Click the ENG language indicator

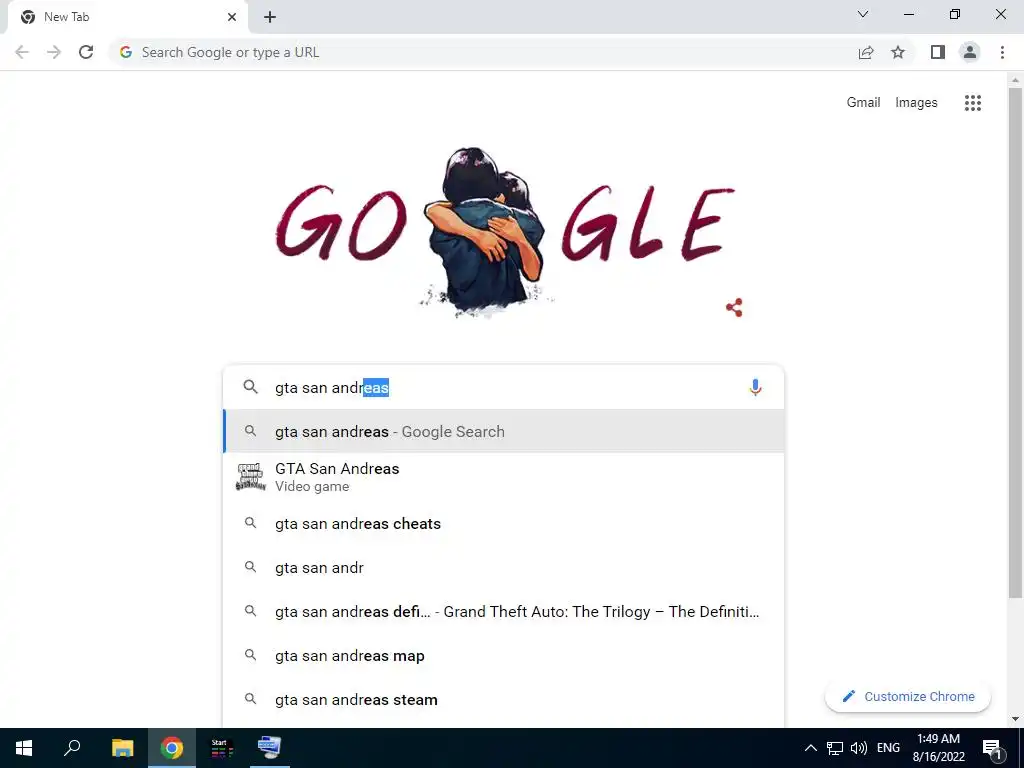(888, 748)
